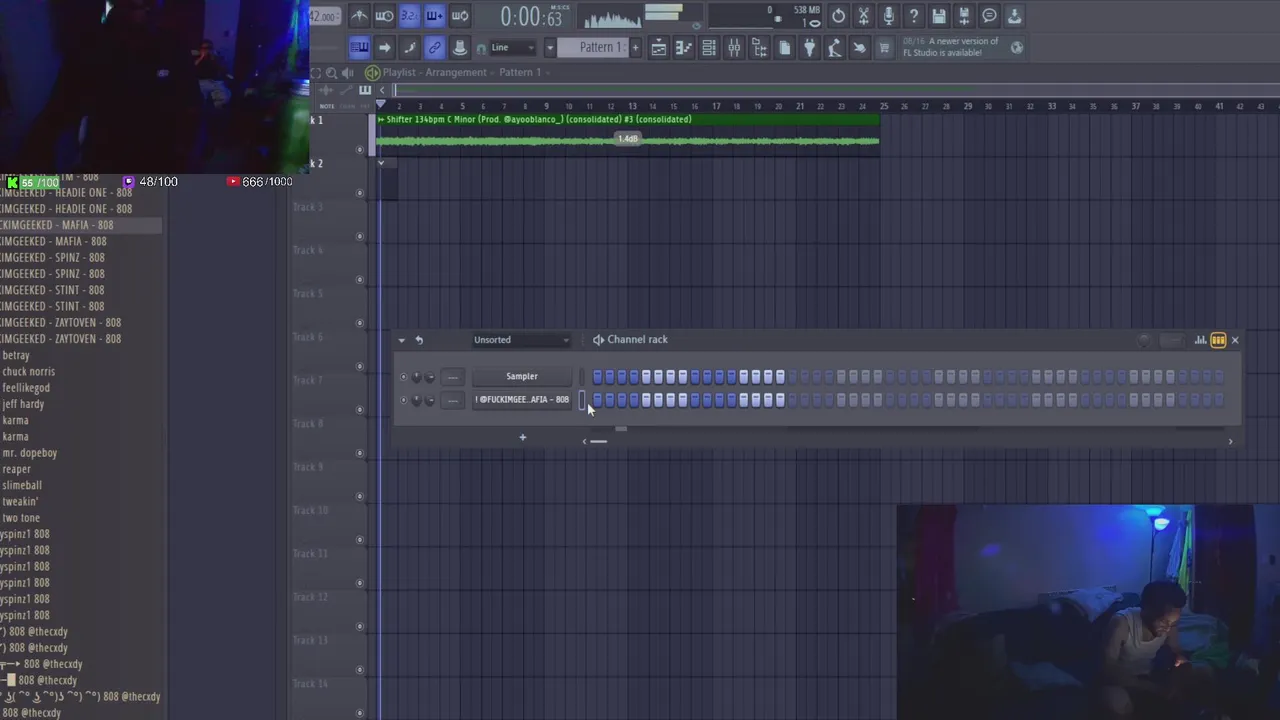Click Sampler mixer track selector box

tap(453, 377)
